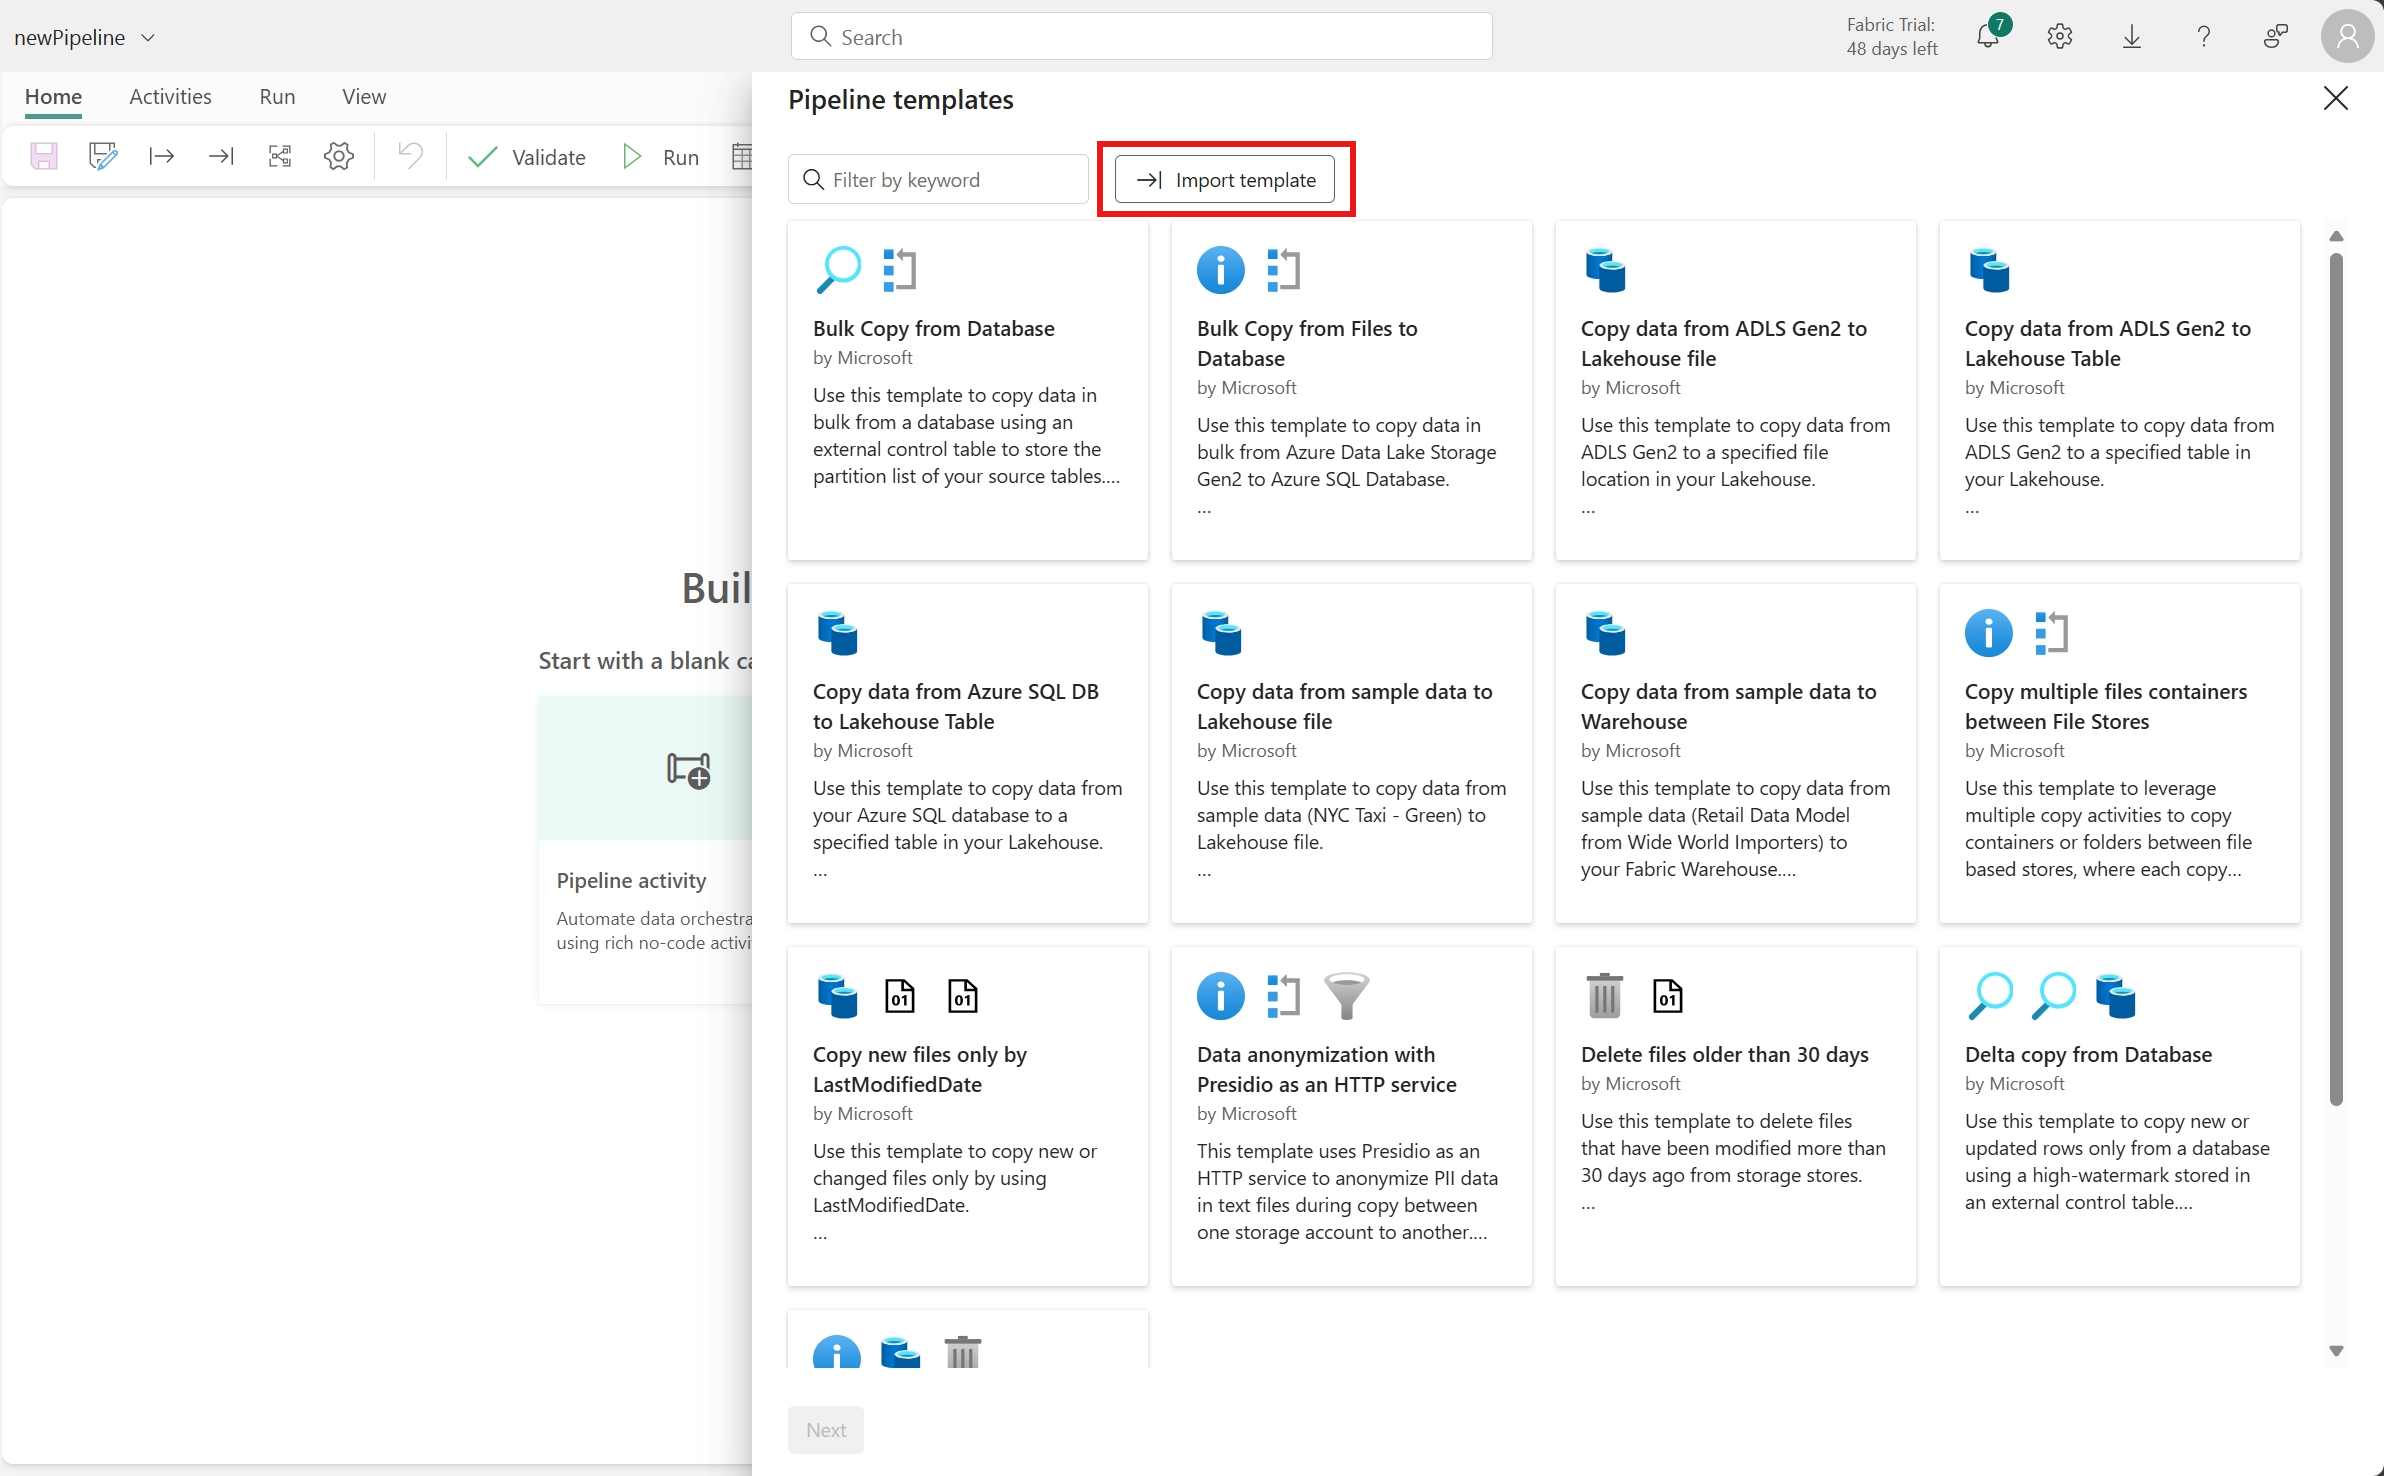The height and width of the screenshot is (1476, 2384).
Task: Click the Save as edit icon
Action: (102, 156)
